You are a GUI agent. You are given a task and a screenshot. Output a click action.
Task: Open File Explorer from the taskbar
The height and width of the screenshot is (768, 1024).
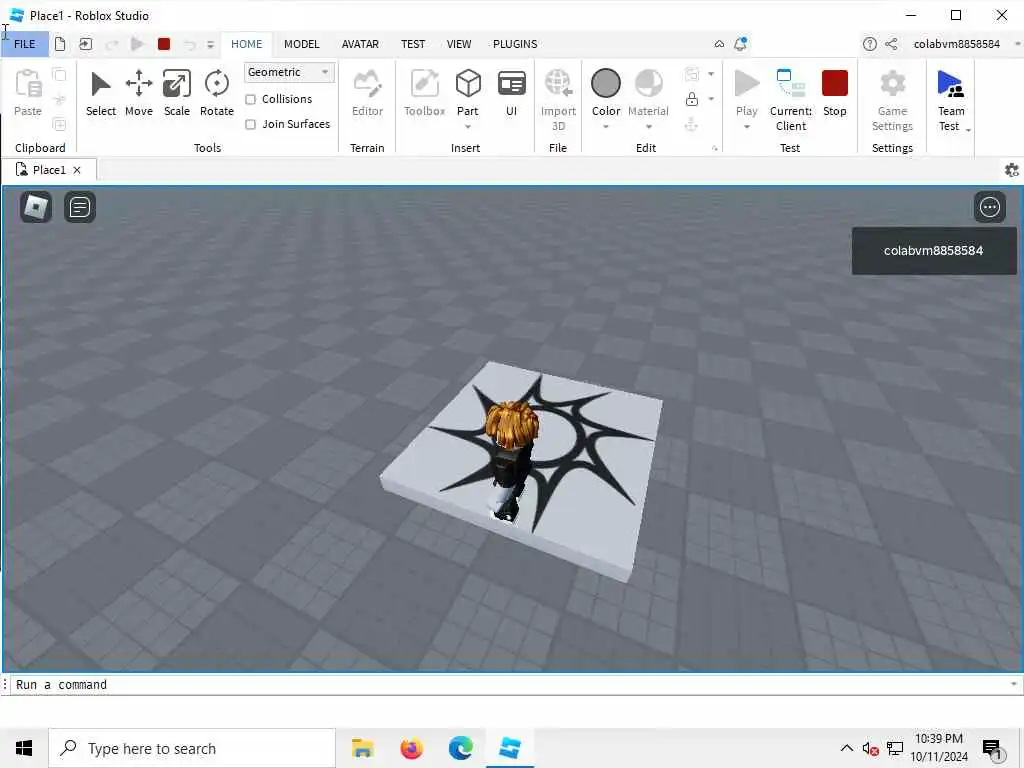(x=362, y=748)
